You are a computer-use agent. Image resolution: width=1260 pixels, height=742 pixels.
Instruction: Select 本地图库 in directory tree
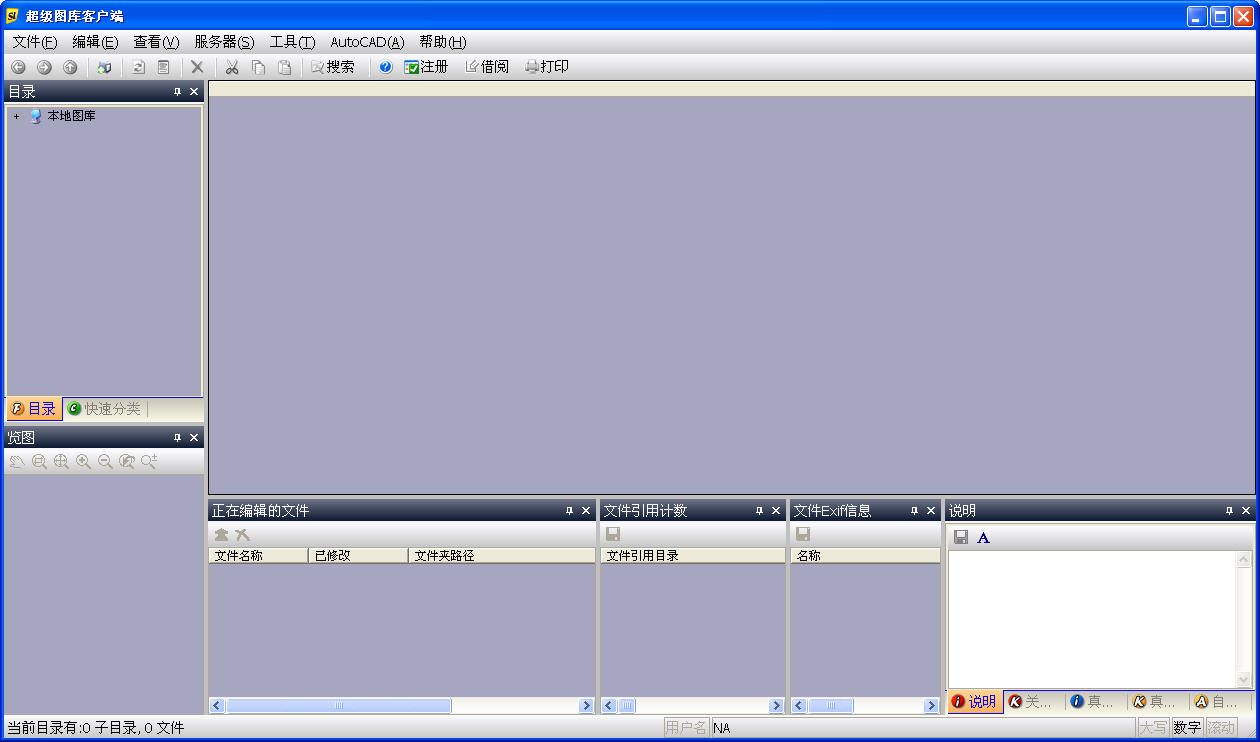(72, 116)
